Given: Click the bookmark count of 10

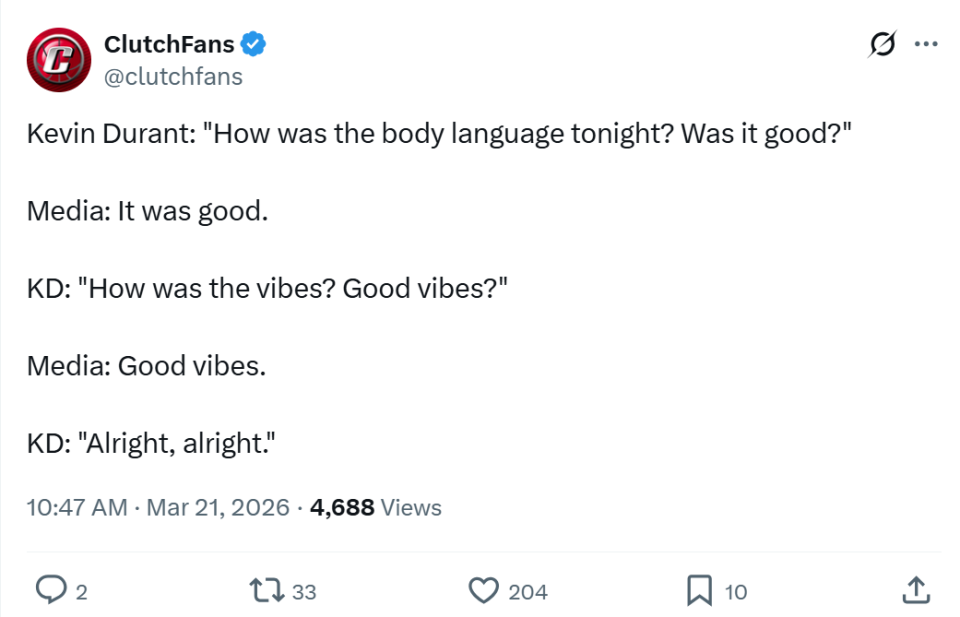Looking at the screenshot, I should click(x=735, y=592).
